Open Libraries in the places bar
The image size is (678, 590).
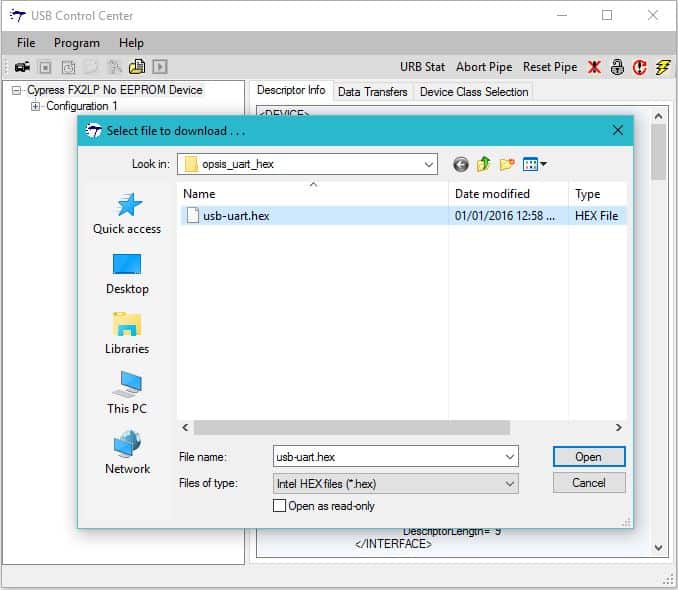pos(127,333)
